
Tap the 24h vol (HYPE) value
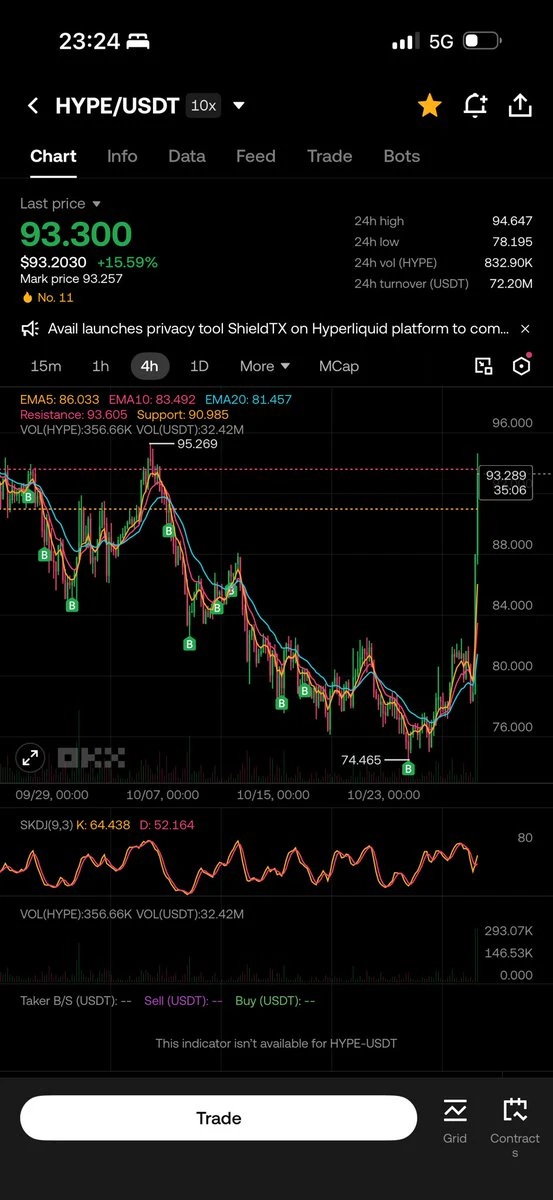point(509,263)
